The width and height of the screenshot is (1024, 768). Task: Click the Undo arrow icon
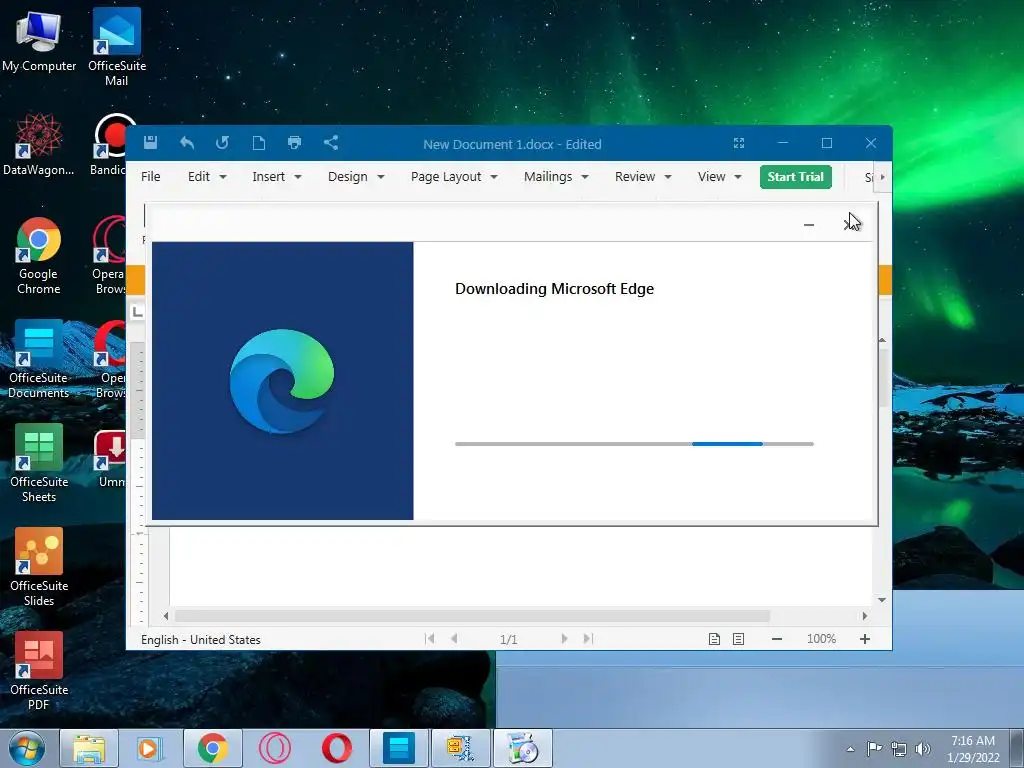tap(187, 142)
